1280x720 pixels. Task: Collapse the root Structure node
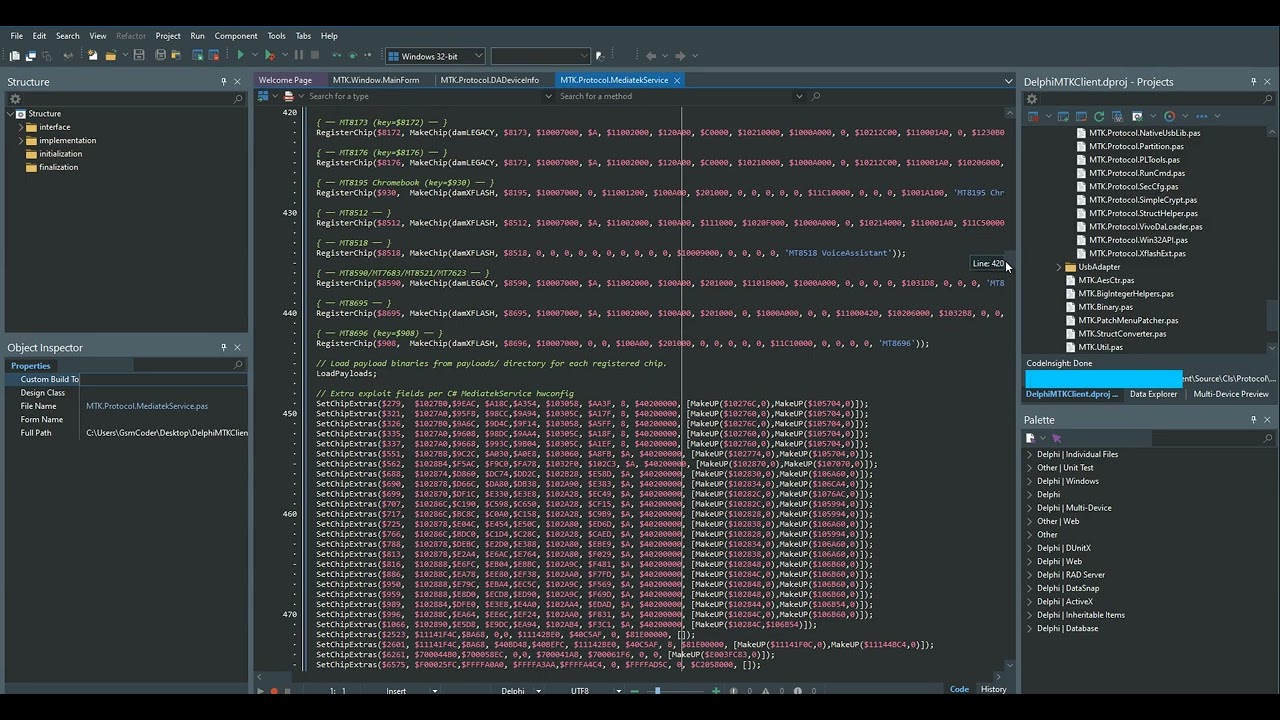[11, 113]
